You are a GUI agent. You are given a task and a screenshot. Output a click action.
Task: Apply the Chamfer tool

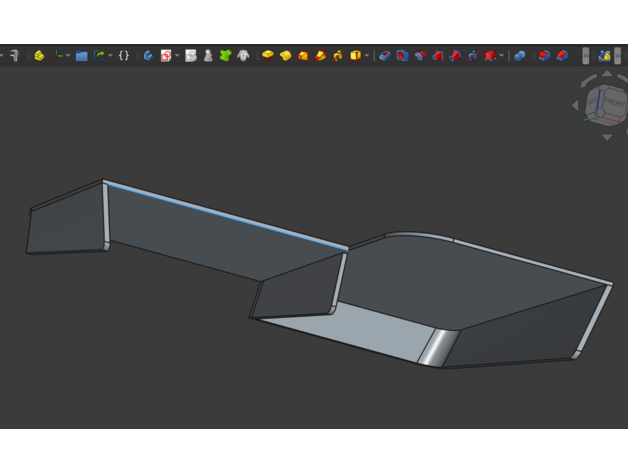(x=562, y=56)
